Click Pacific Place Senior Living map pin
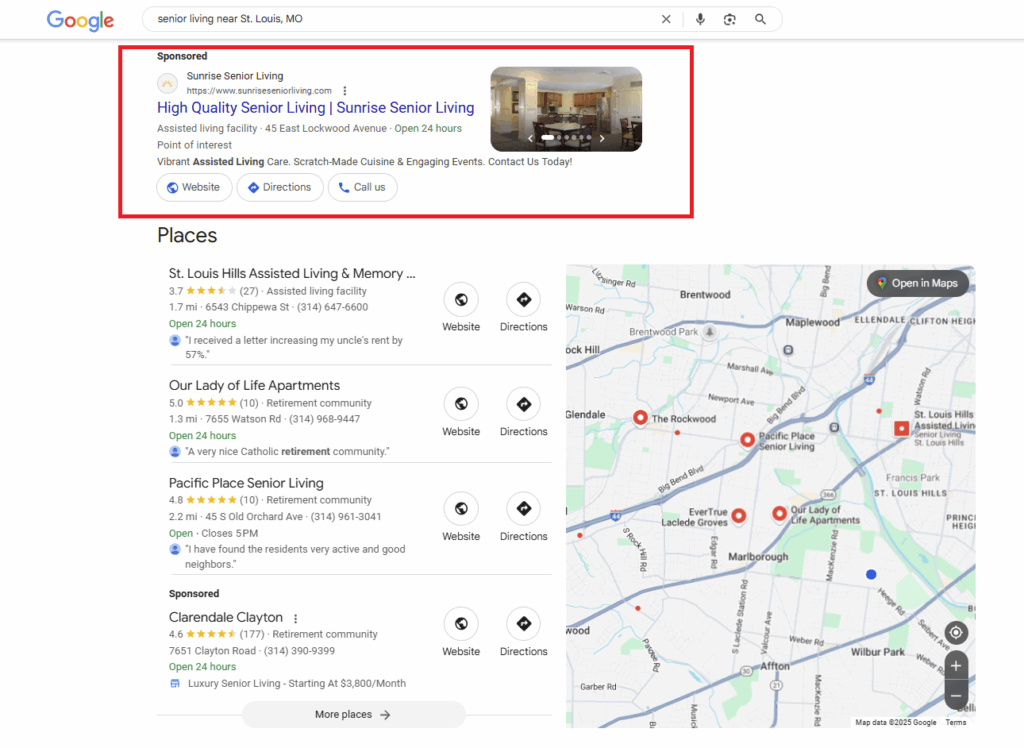Screen dimensions: 1024x748 (747, 440)
